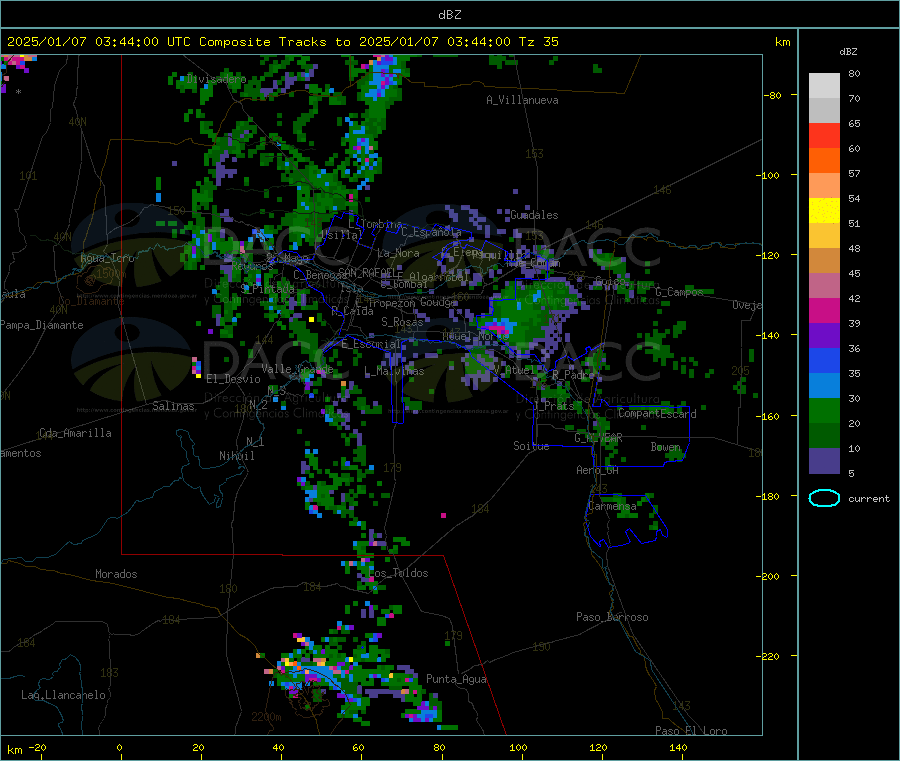Click the light blue 35 dBZ swatch

[x=824, y=385]
